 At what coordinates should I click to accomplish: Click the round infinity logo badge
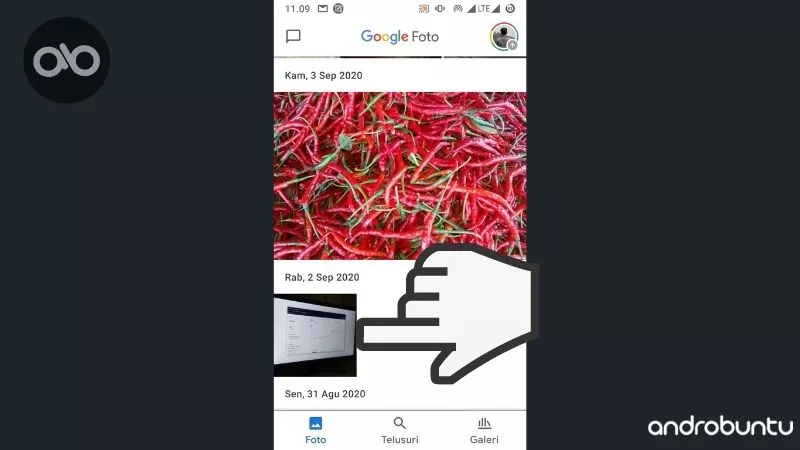coord(66,60)
